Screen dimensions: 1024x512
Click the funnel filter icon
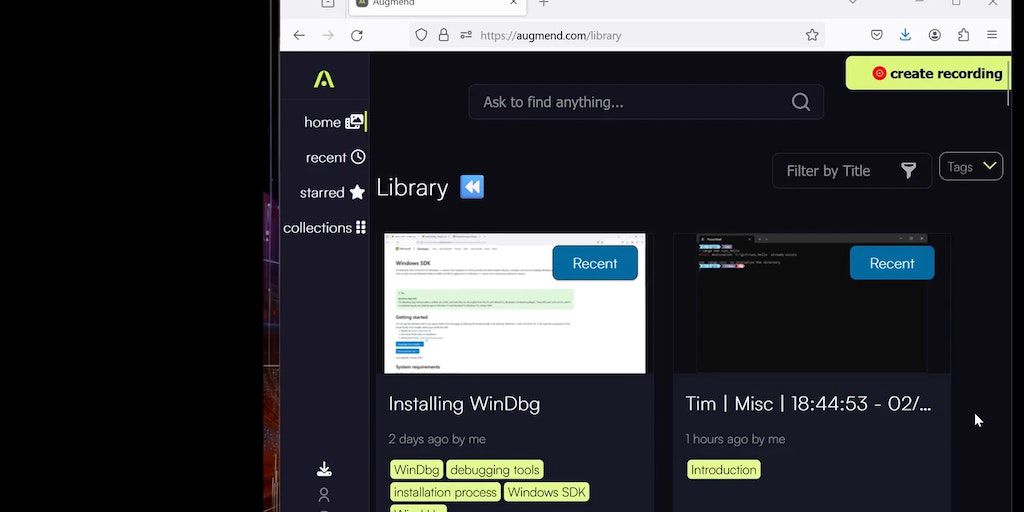point(908,171)
